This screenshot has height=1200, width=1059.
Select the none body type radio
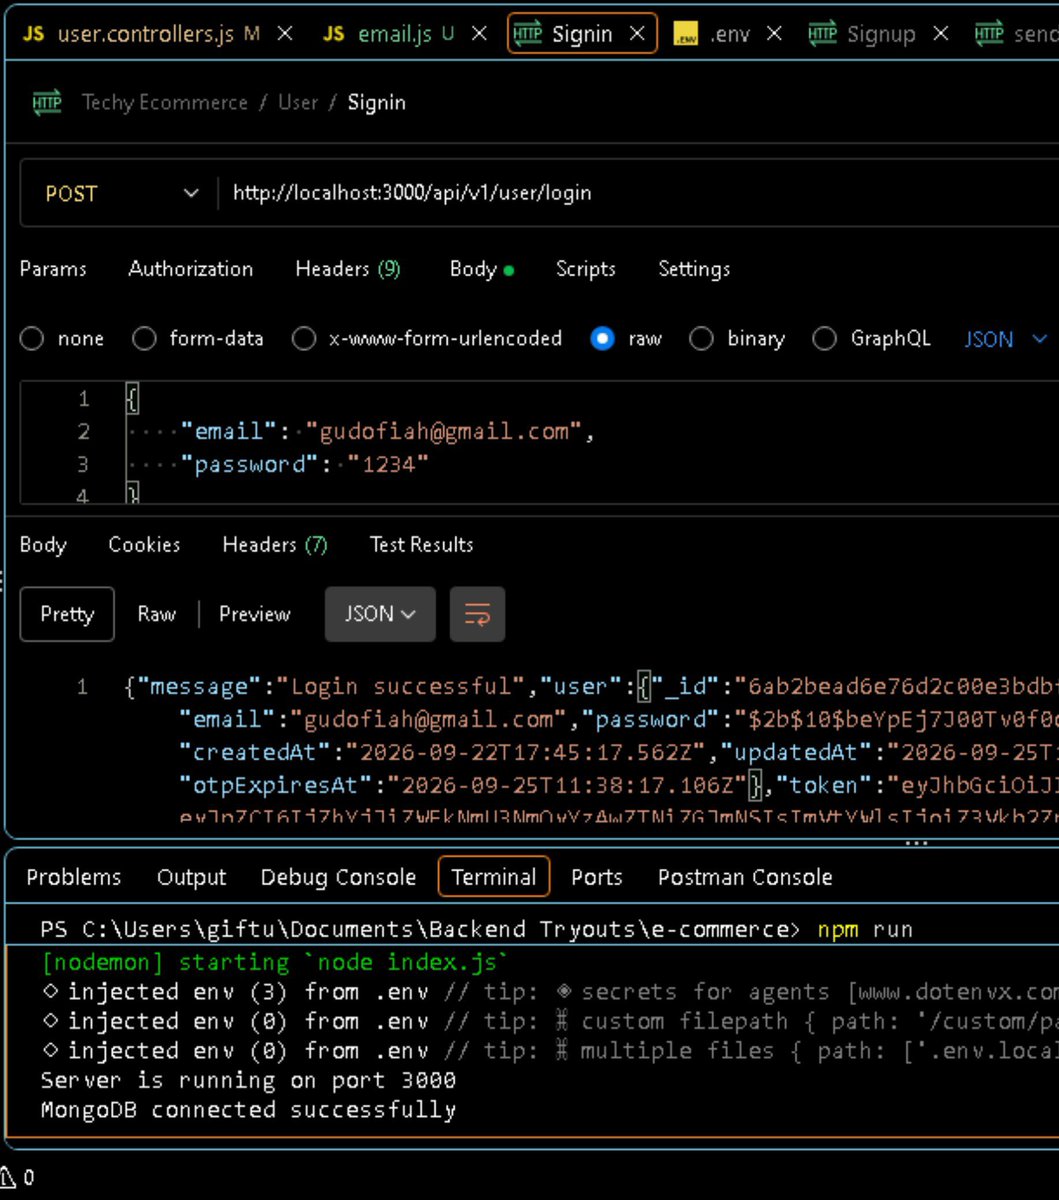pos(32,339)
